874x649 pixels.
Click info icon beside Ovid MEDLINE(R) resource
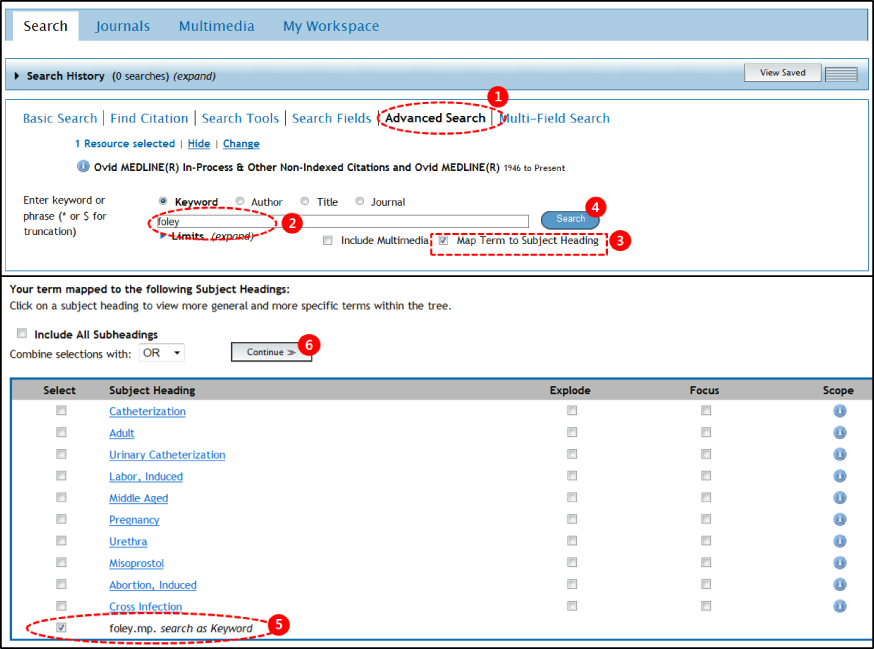83,166
